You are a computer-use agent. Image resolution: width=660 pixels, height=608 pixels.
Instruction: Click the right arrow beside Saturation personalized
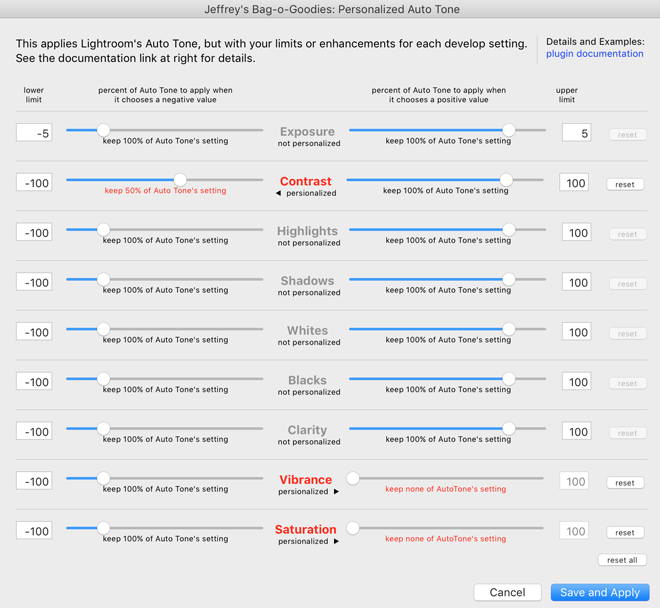coord(336,541)
